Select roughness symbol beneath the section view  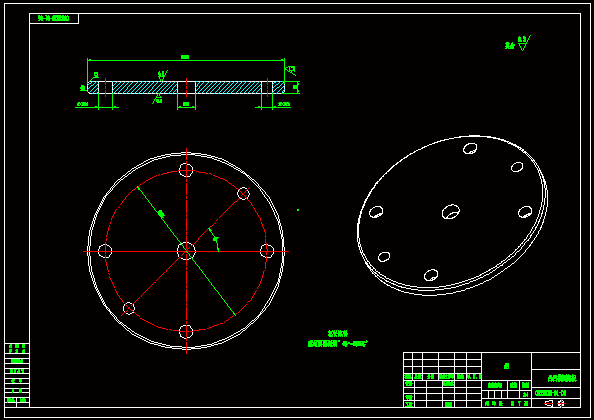coord(157,99)
